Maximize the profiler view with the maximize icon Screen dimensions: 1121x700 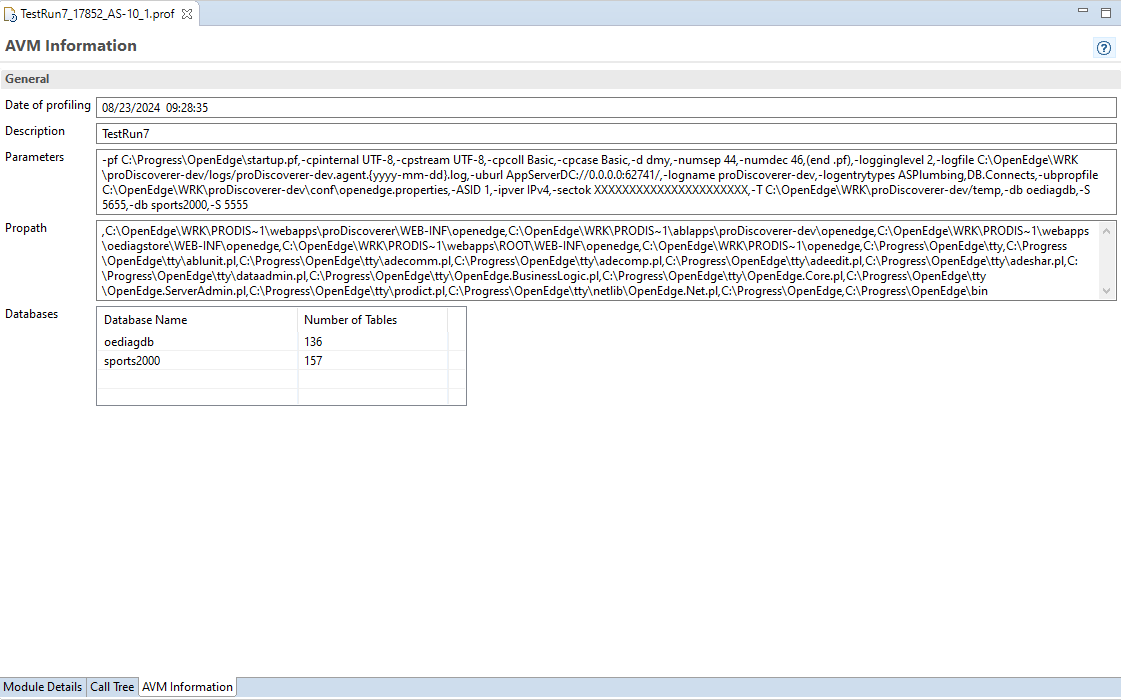[x=1105, y=10]
